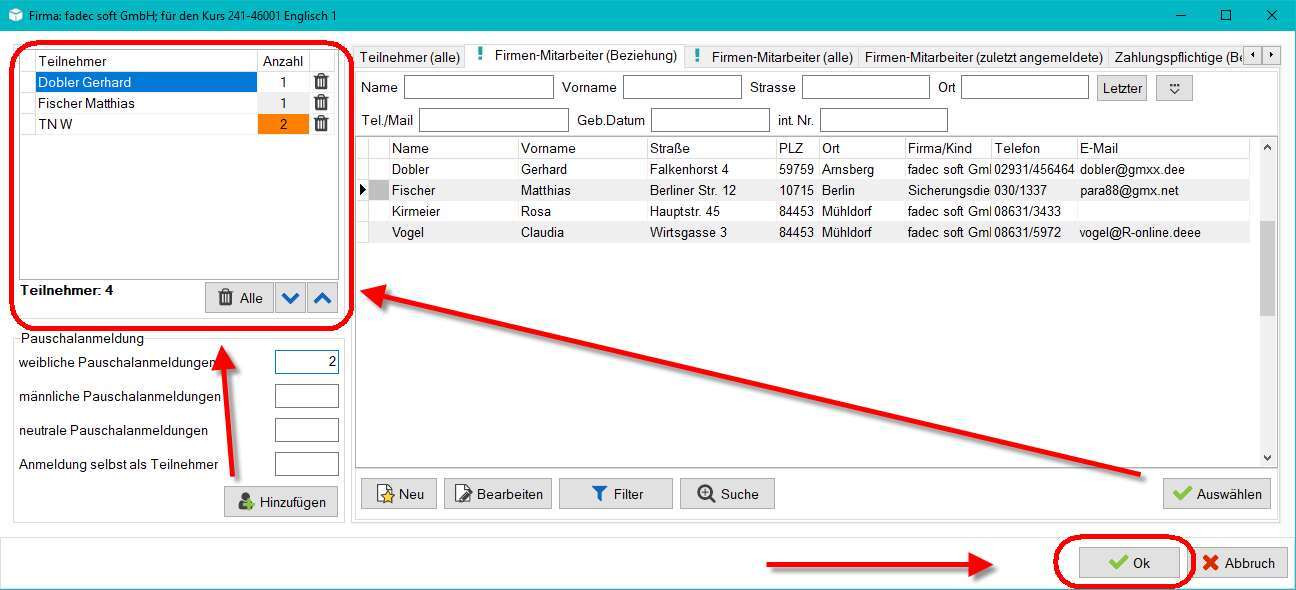Move the selected participant up with the chevron

(322, 298)
